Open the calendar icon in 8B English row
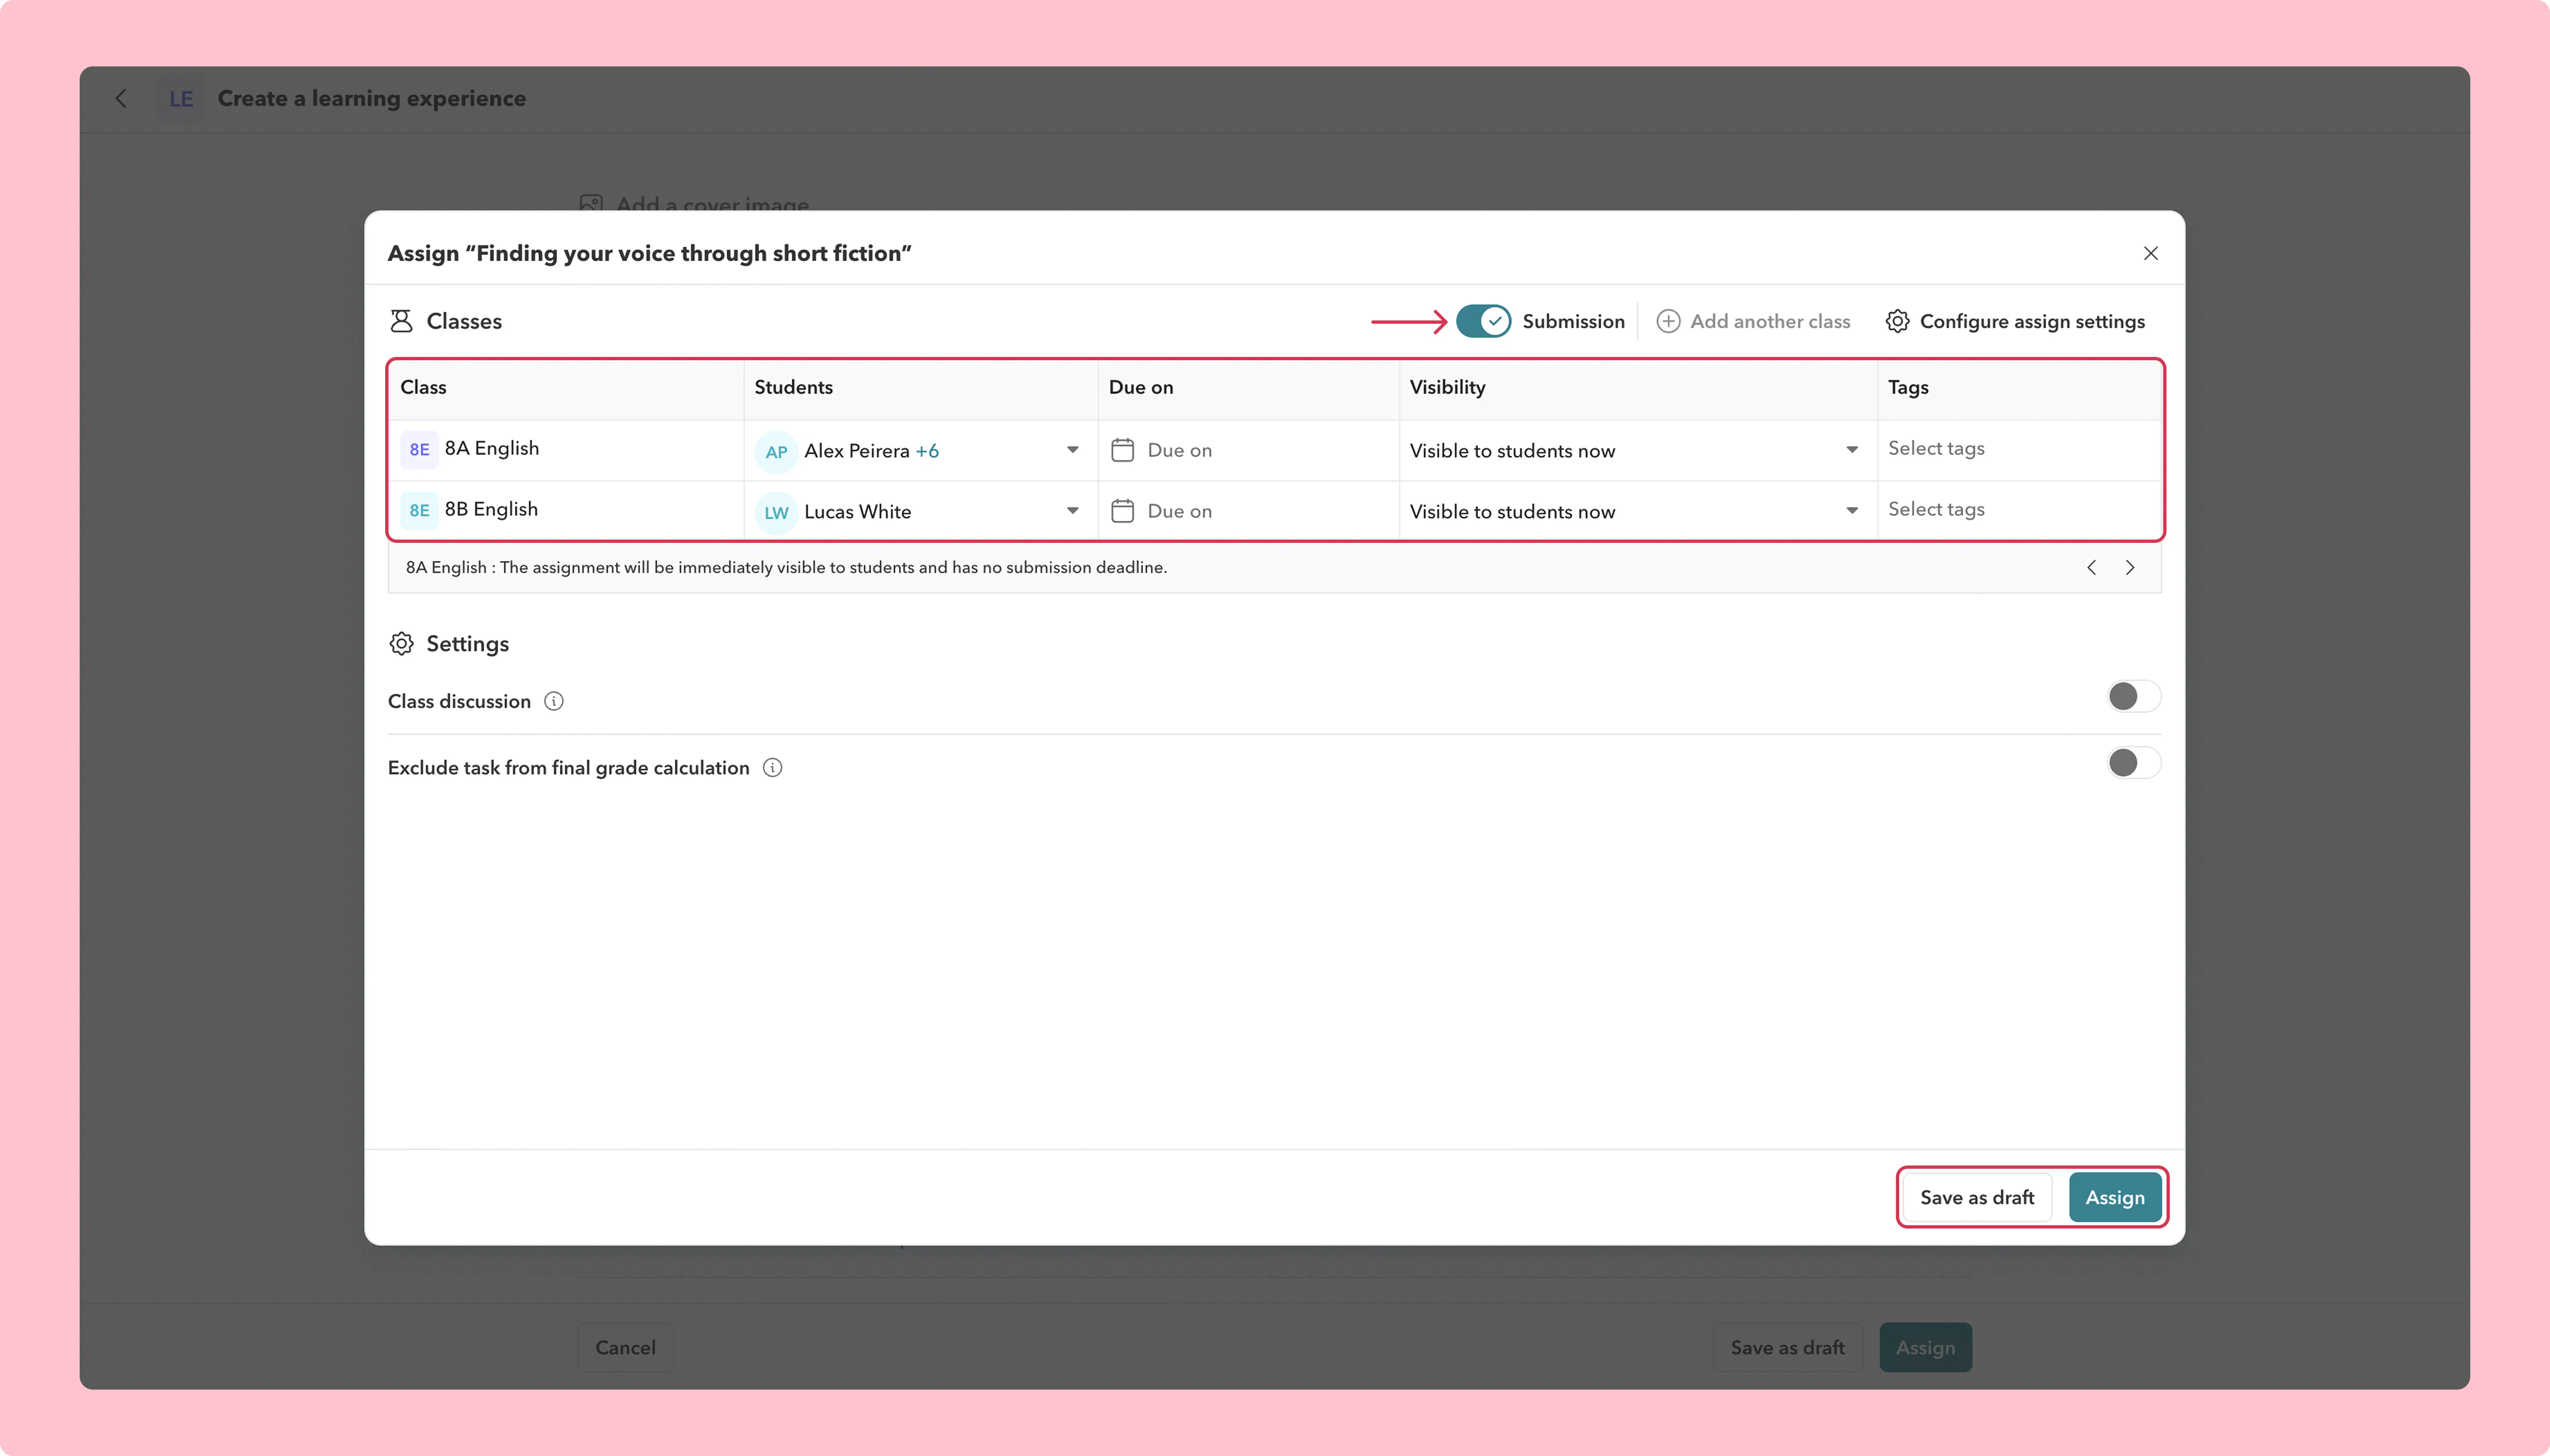 pos(1122,511)
